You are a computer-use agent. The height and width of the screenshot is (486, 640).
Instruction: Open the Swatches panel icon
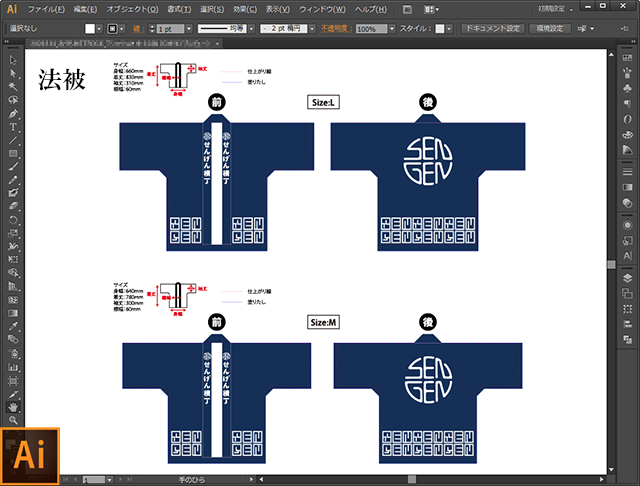(x=627, y=58)
